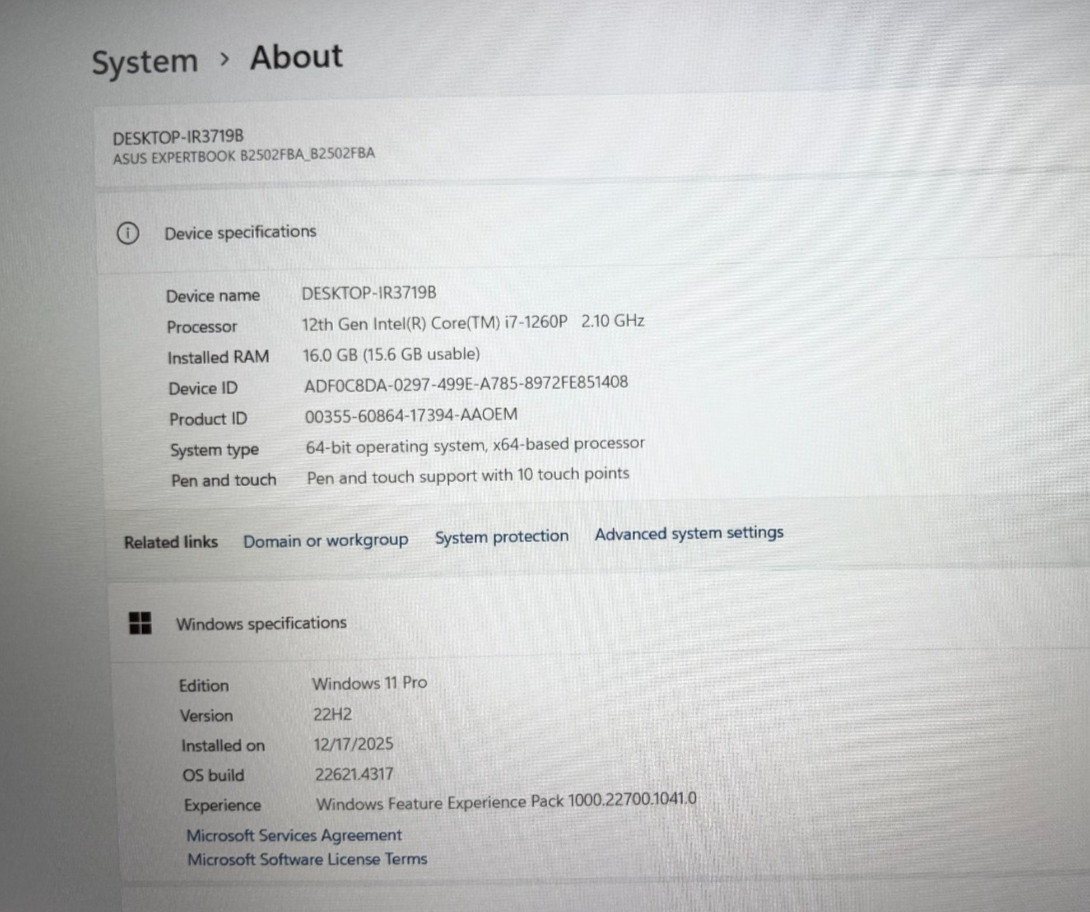Click the Experience label
This screenshot has height=912, width=1090.
click(222, 805)
